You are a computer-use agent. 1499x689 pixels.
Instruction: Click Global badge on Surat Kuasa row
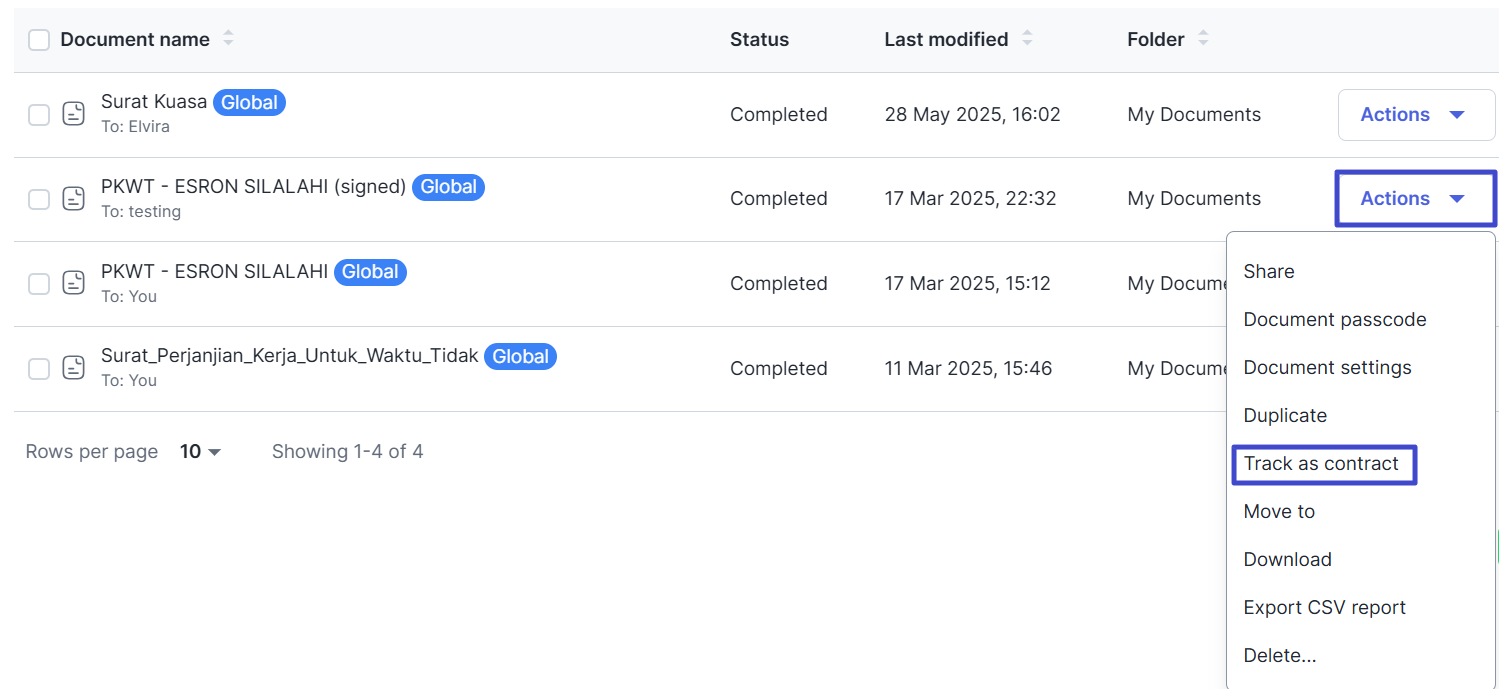[249, 102]
